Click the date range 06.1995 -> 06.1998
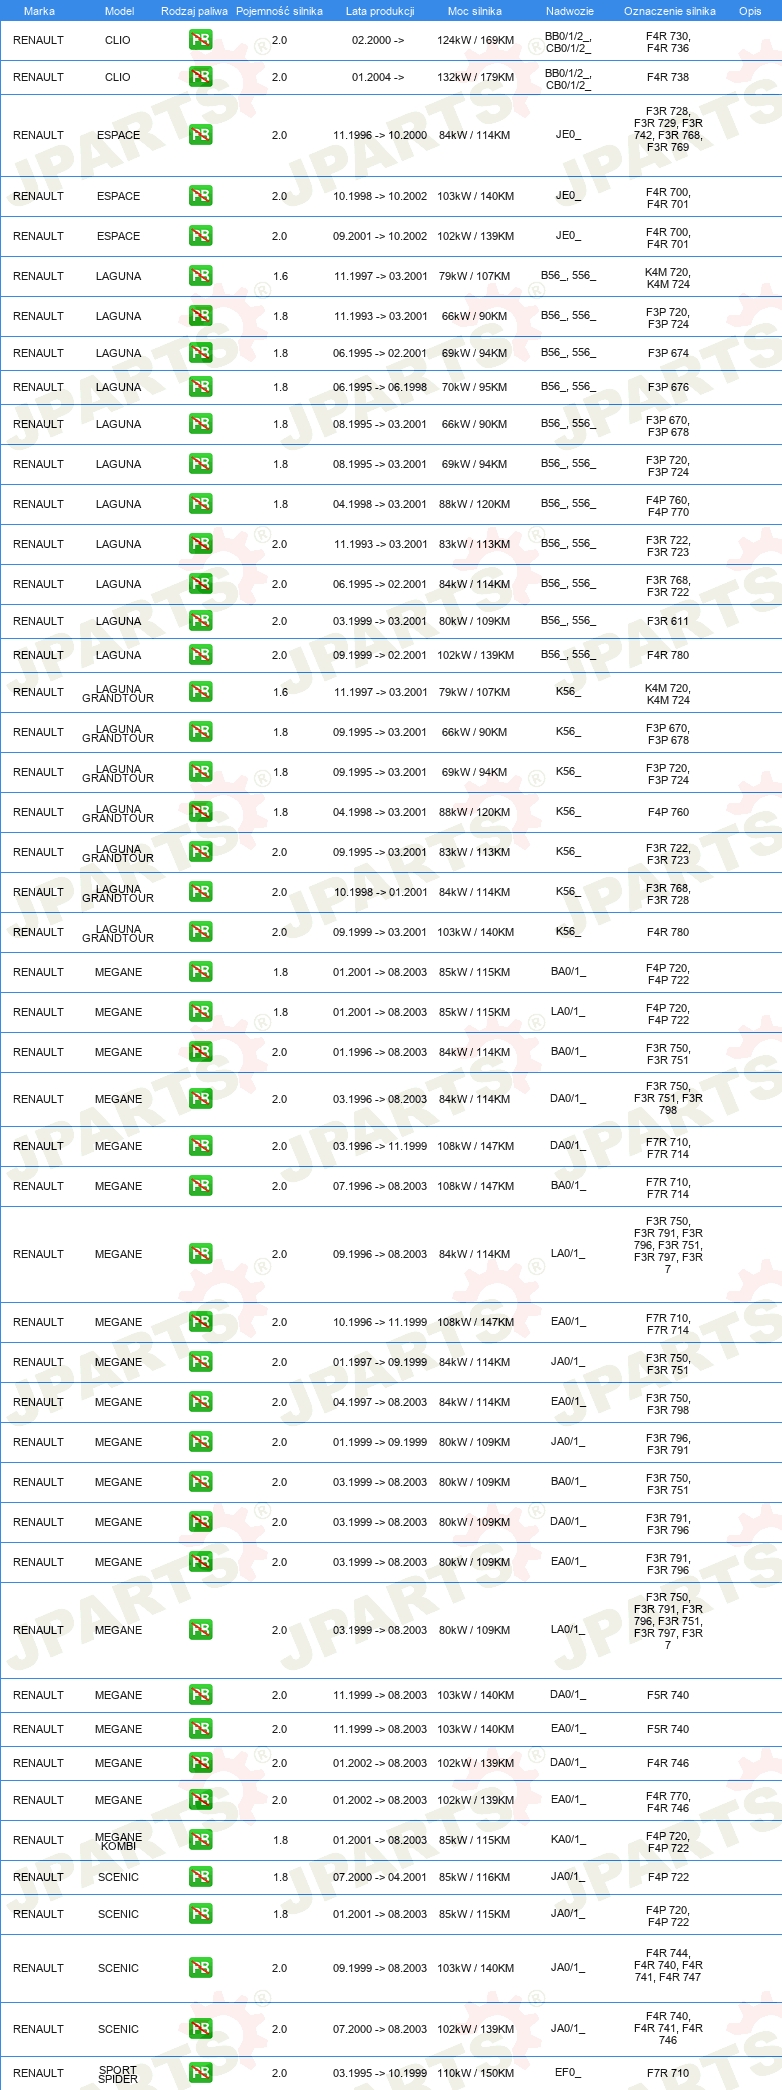The width and height of the screenshot is (782, 2090). tap(380, 387)
